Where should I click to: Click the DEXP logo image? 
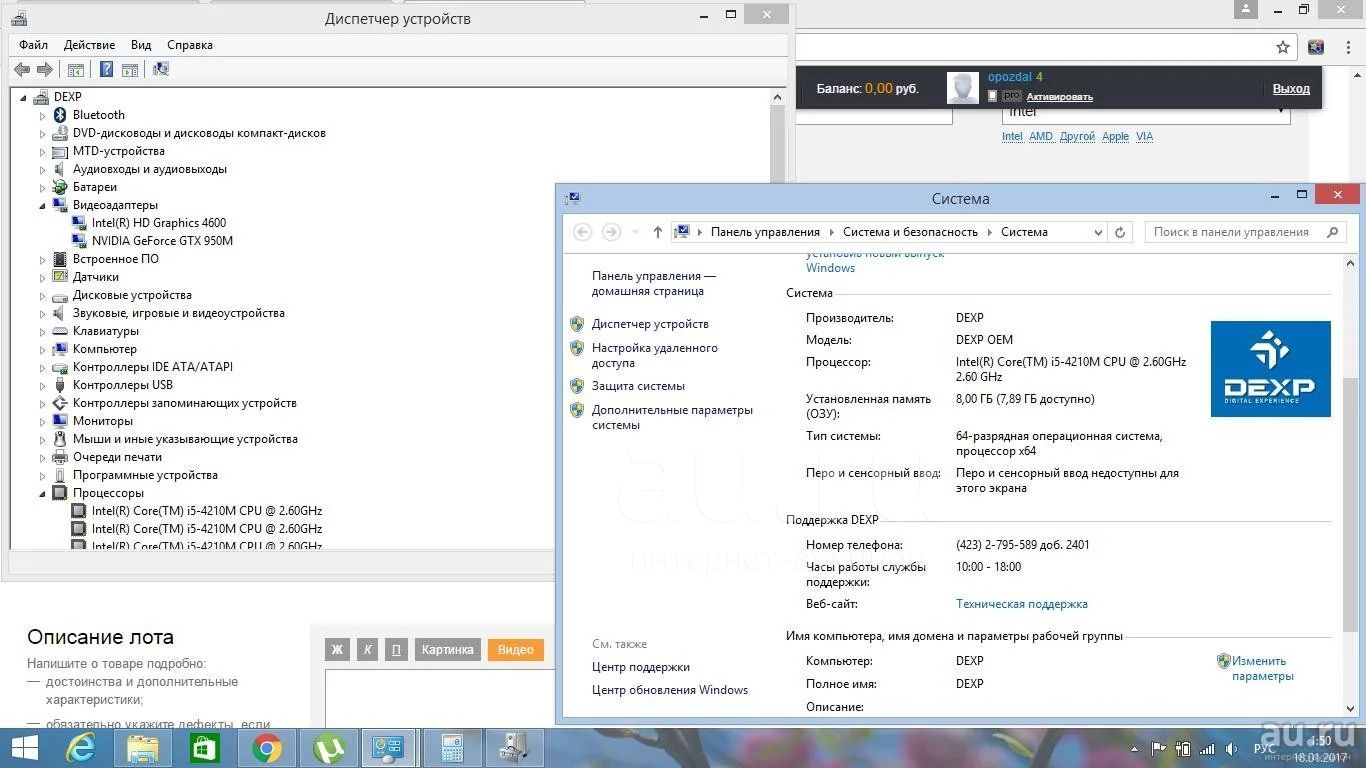point(1270,369)
